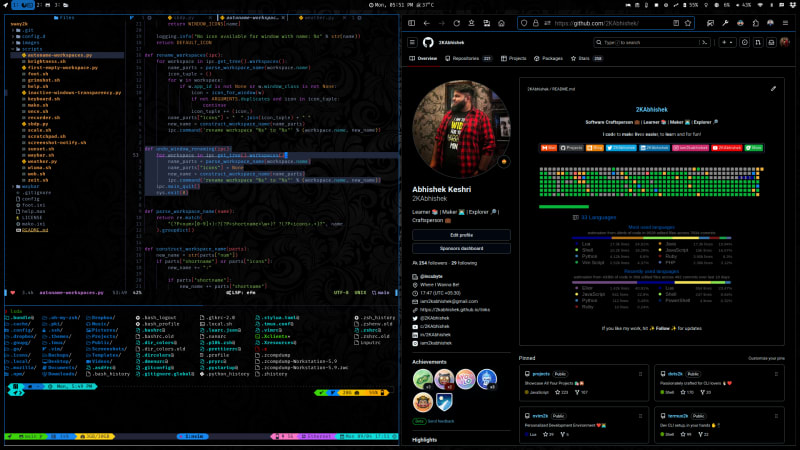
Task: Open the GitHub issues icon
Action: [x=744, y=42]
